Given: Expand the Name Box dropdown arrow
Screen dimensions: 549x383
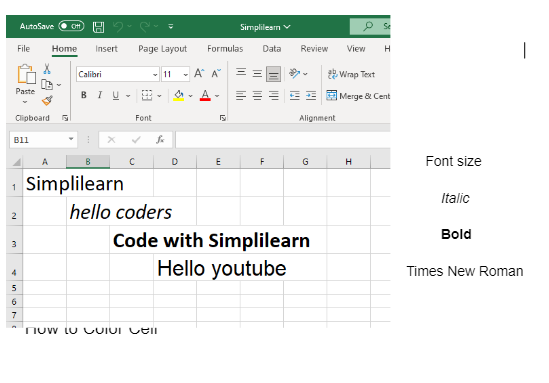Looking at the screenshot, I should [71, 140].
